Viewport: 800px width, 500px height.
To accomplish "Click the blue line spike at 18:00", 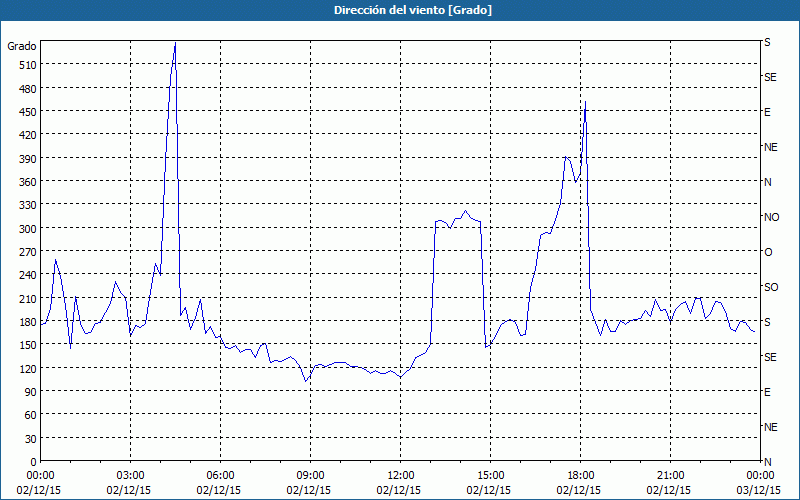I will point(585,103).
